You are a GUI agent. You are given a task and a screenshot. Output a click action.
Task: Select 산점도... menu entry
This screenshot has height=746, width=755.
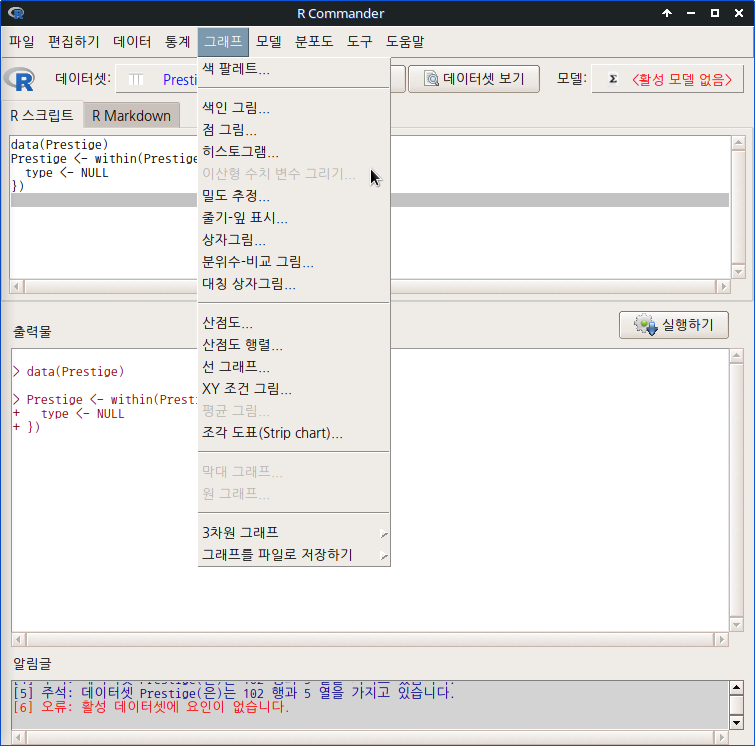point(294,323)
